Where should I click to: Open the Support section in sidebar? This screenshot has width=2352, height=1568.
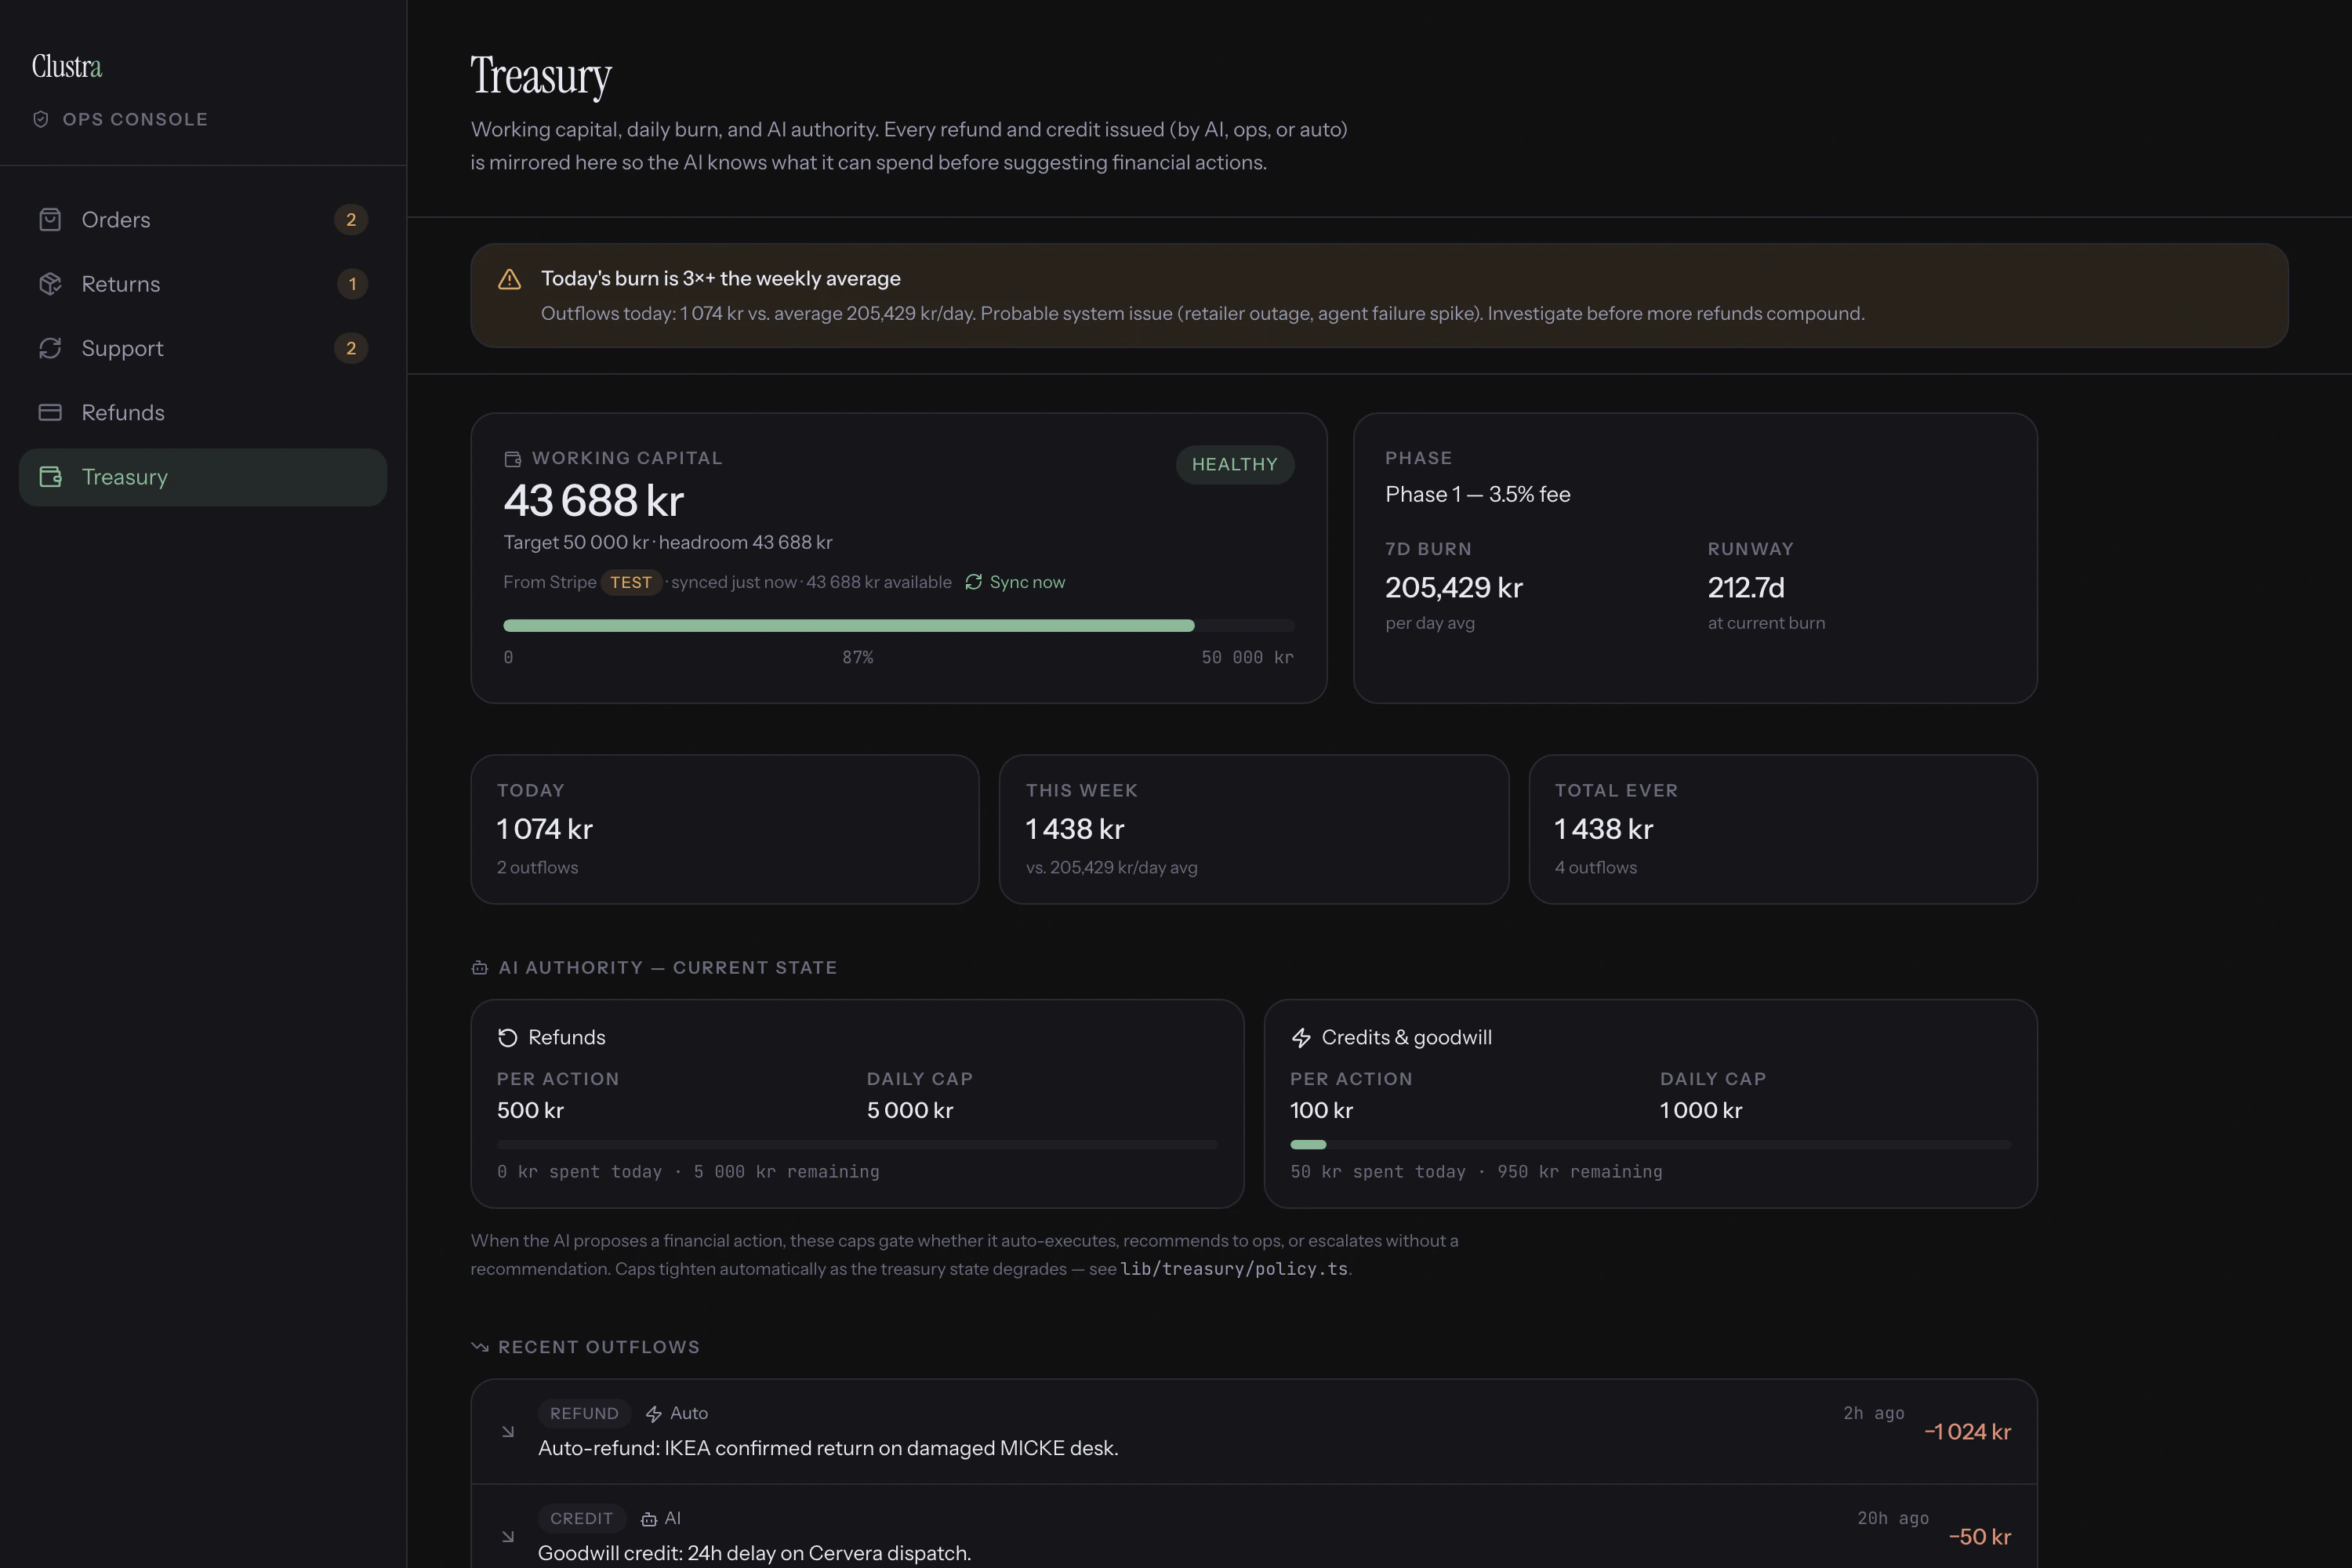[203, 348]
